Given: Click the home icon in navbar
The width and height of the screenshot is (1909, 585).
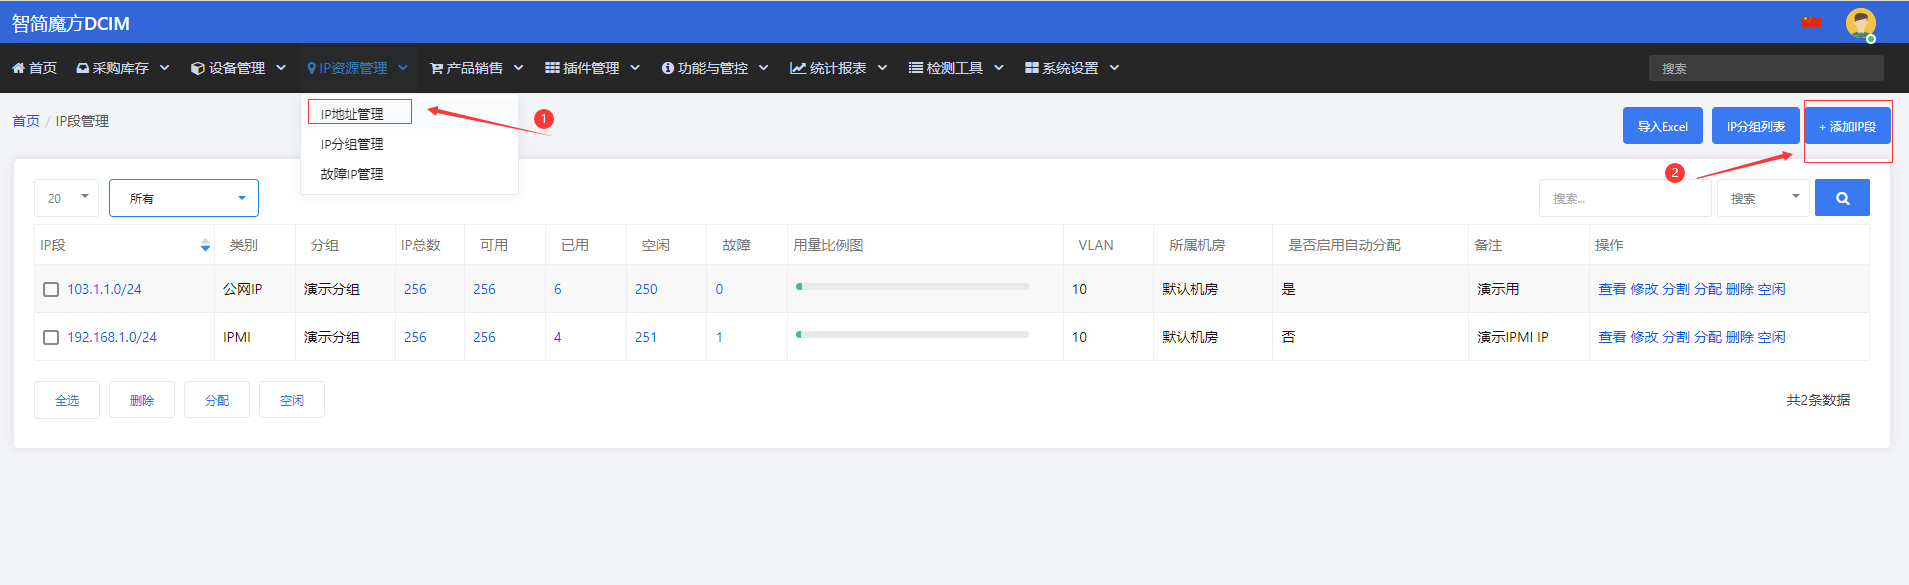Looking at the screenshot, I should tap(18, 68).
